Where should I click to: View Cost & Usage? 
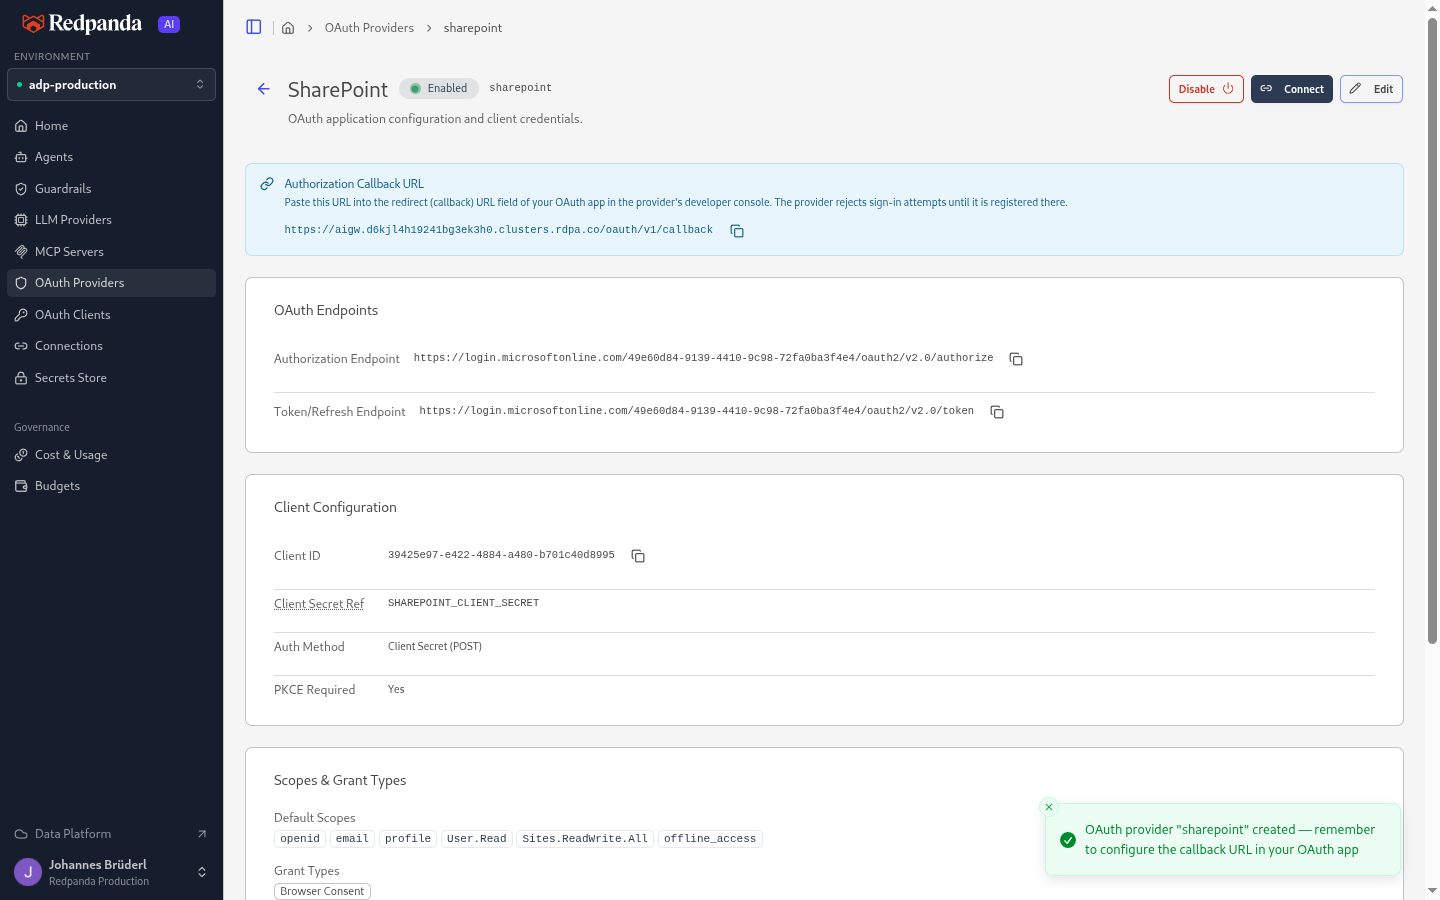pyautogui.click(x=111, y=455)
